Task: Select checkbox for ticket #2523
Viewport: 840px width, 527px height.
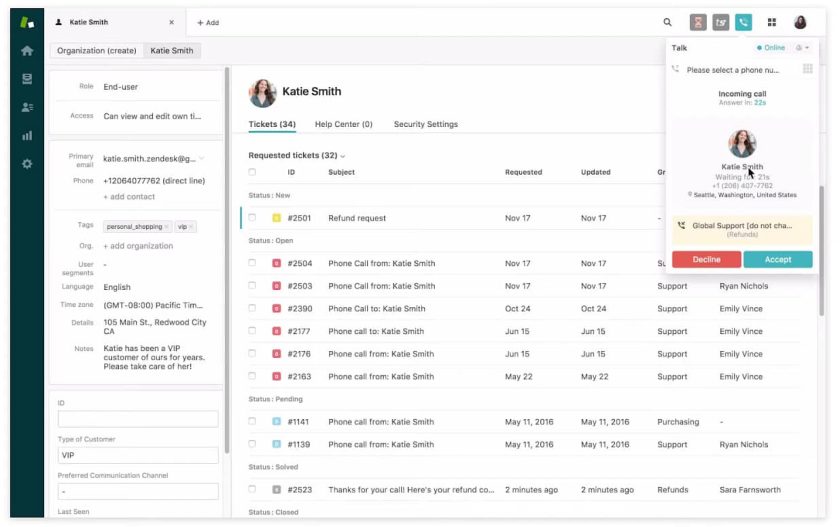Action: 252,489
